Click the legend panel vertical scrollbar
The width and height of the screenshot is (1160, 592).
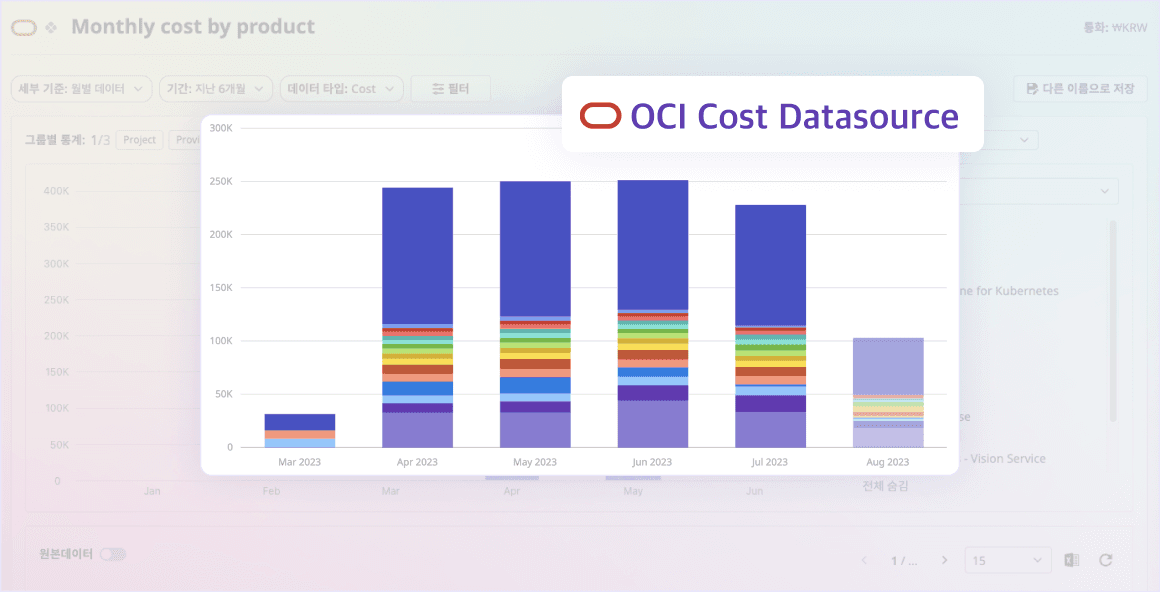coord(1112,322)
